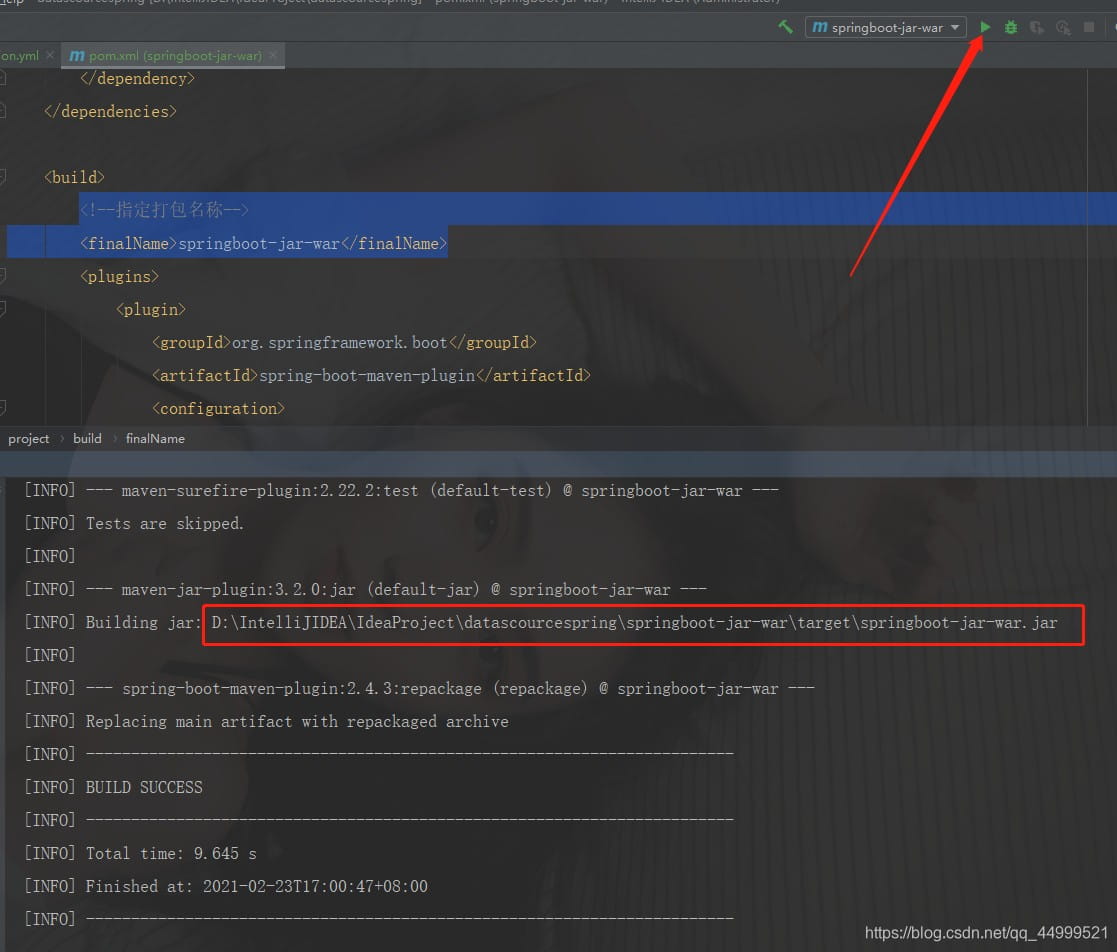Click the maven-surefire-plugin:2.22.2:test console line
Image resolution: width=1117 pixels, height=952 pixels.
coord(432,491)
